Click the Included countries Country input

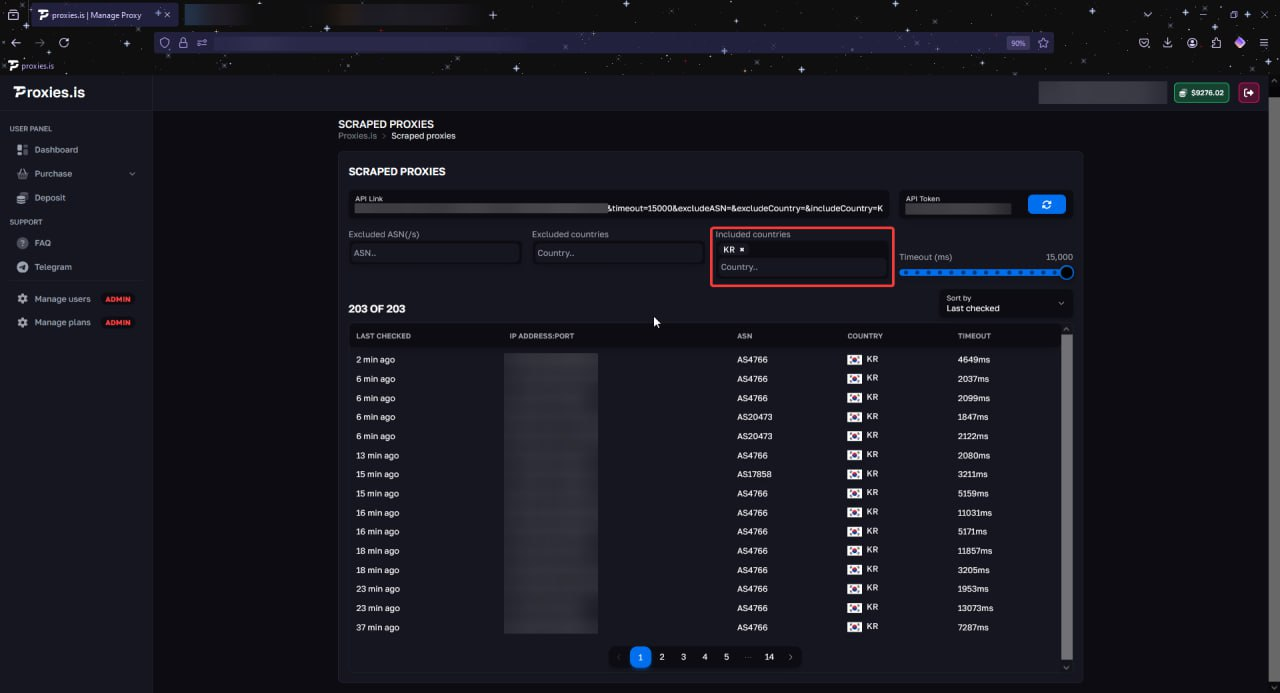[801, 267]
